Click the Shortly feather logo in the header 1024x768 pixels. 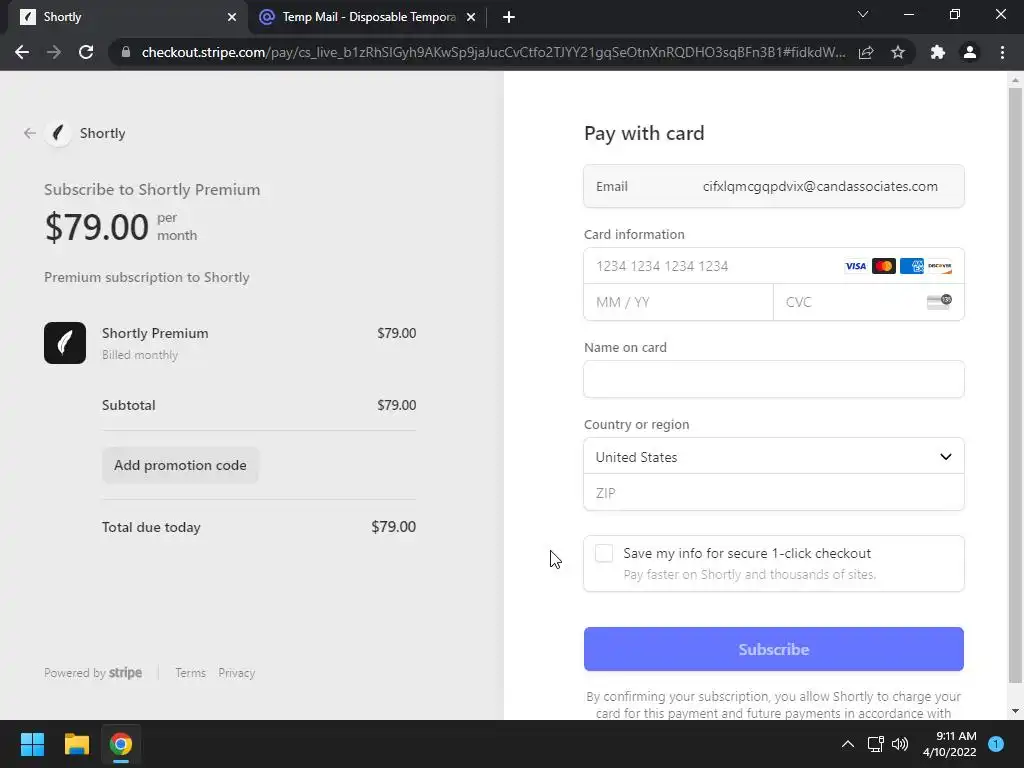58,133
